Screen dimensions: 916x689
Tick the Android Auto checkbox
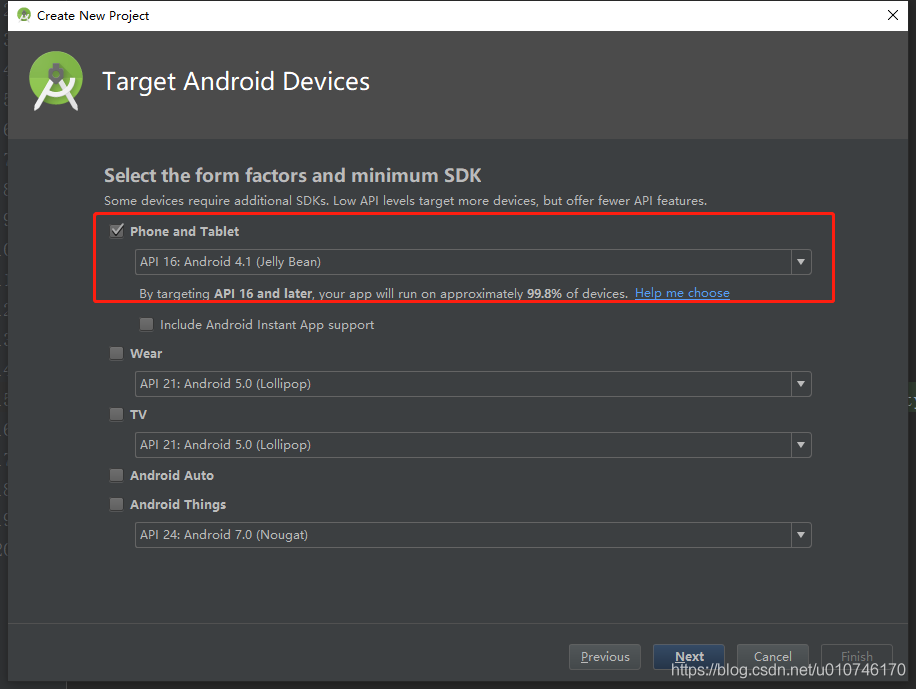pyautogui.click(x=117, y=475)
